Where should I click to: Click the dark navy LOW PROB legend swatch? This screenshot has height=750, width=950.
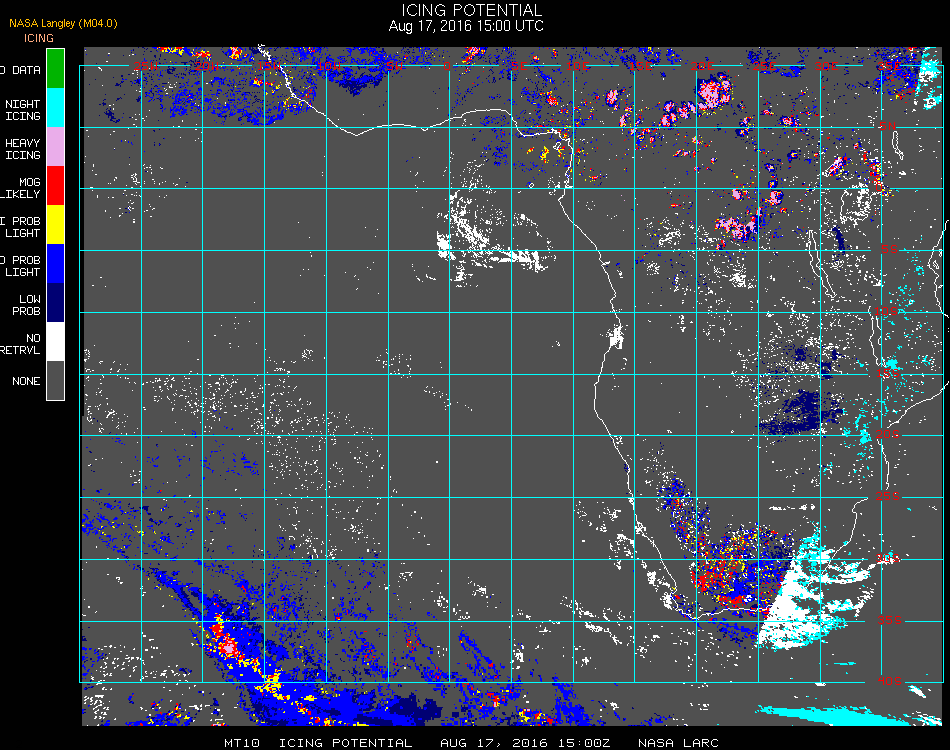coord(55,303)
